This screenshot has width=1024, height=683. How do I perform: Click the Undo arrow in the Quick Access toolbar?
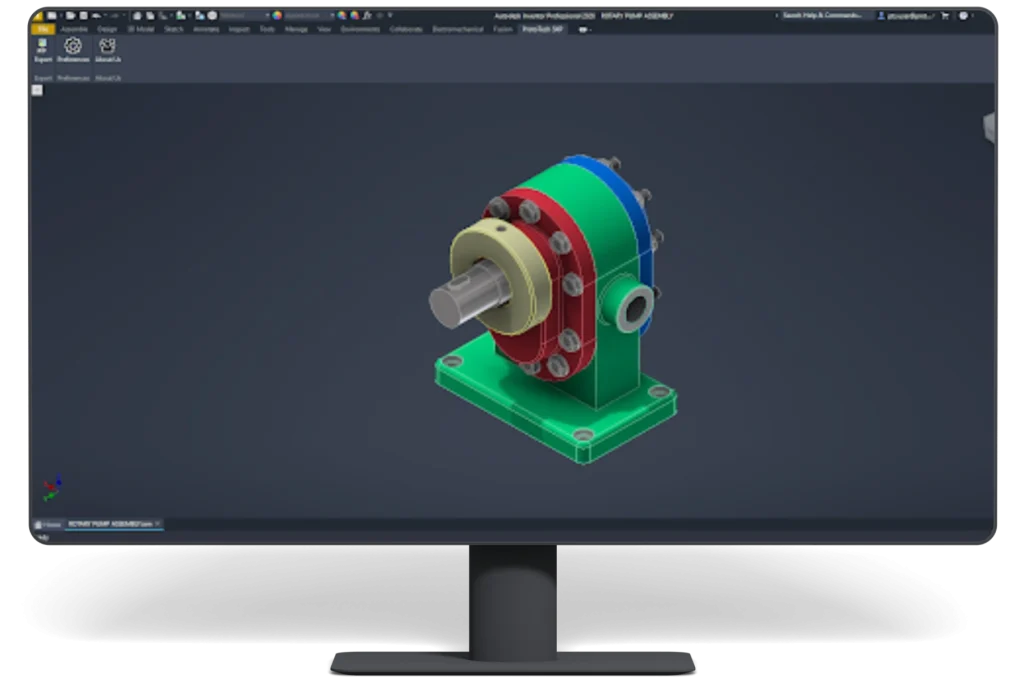coord(99,15)
